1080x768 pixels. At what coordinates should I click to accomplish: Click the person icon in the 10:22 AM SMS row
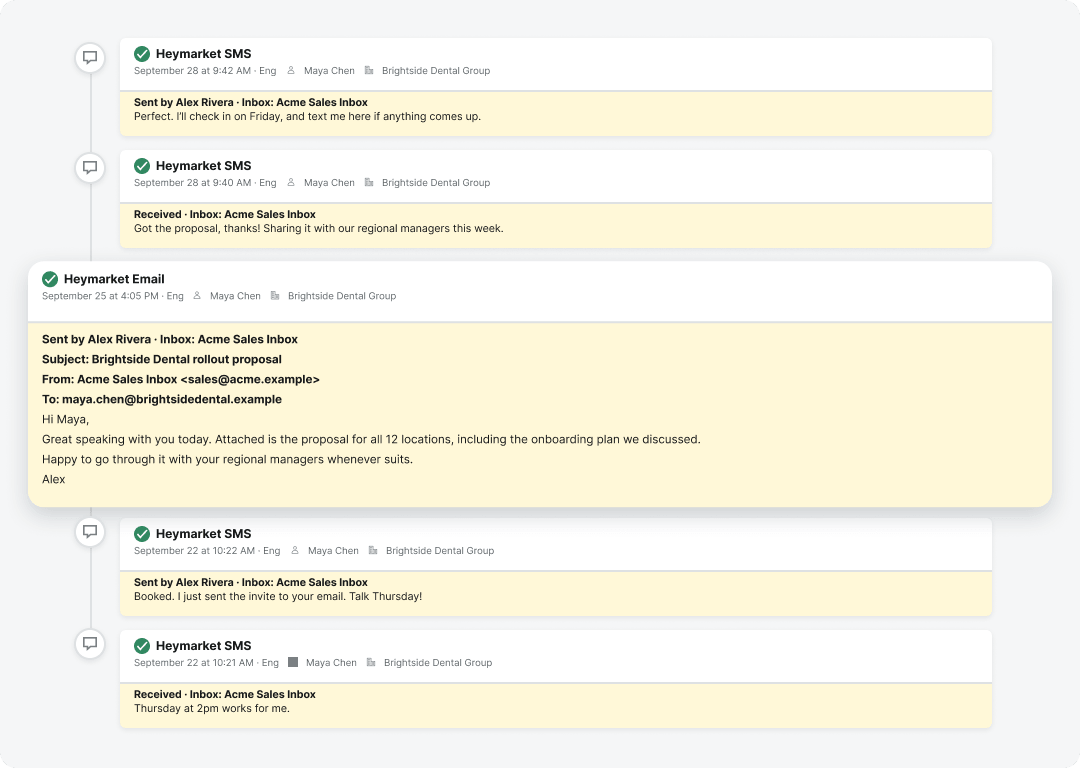coord(295,550)
